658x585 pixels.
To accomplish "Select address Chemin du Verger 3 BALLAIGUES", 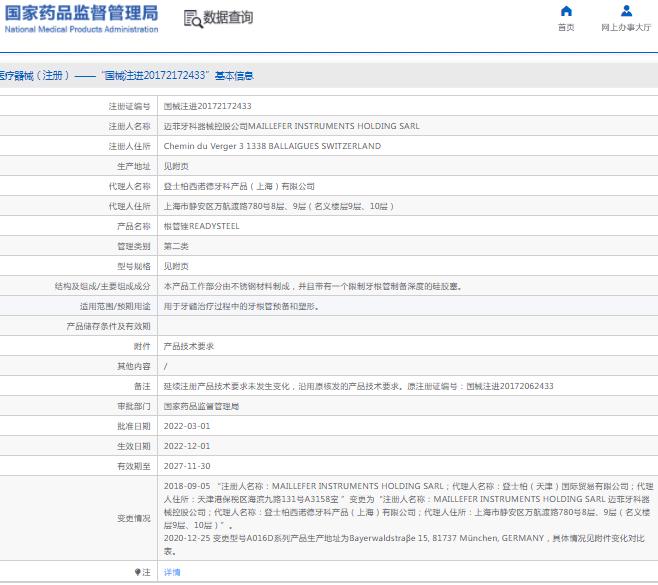I will coord(272,146).
